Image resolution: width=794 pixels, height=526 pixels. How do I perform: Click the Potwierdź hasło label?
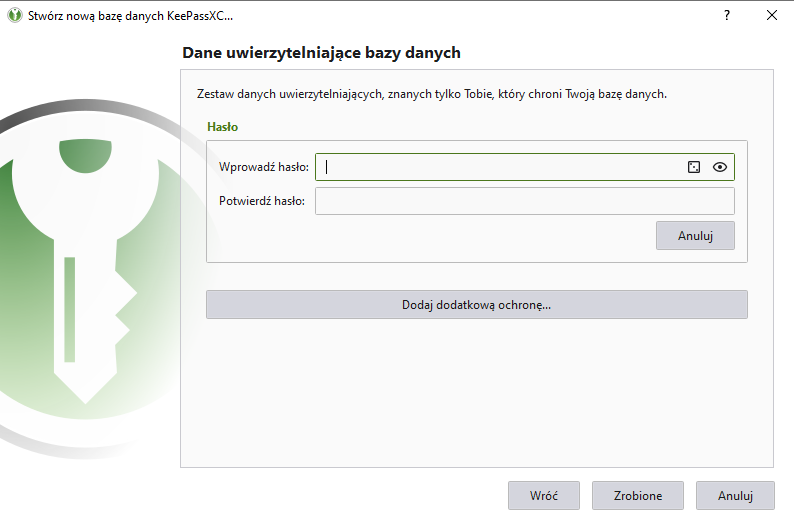(262, 201)
